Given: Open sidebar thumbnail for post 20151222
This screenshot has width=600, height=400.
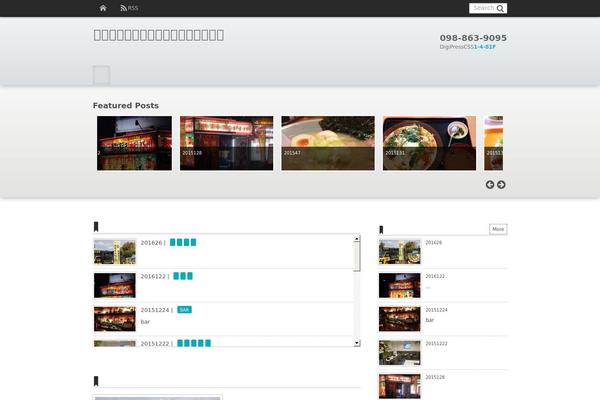Looking at the screenshot, I should click(x=399, y=353).
